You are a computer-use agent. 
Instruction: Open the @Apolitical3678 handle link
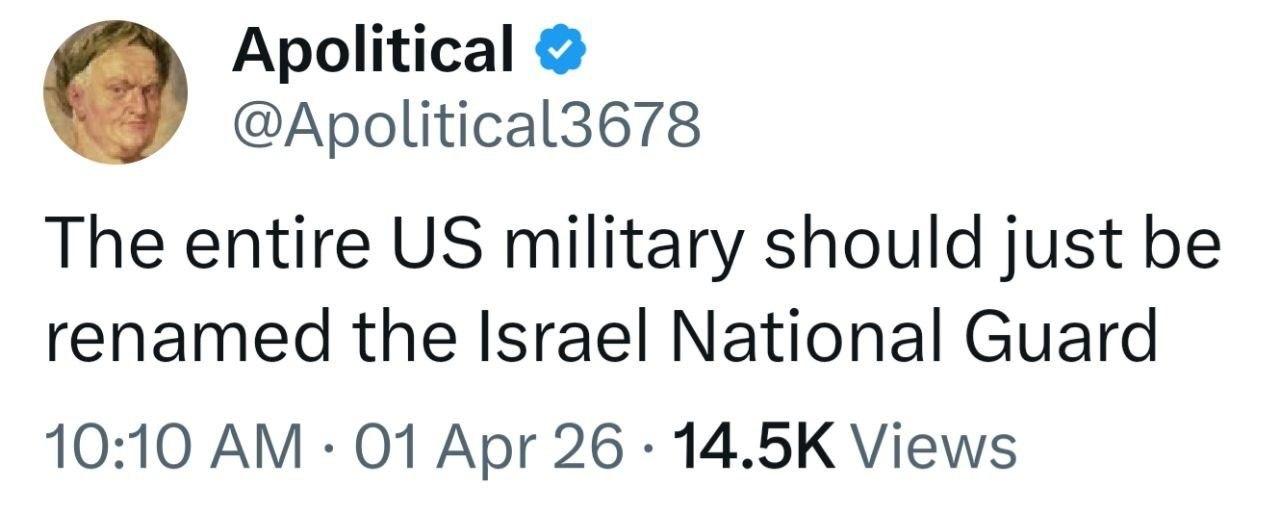(466, 126)
